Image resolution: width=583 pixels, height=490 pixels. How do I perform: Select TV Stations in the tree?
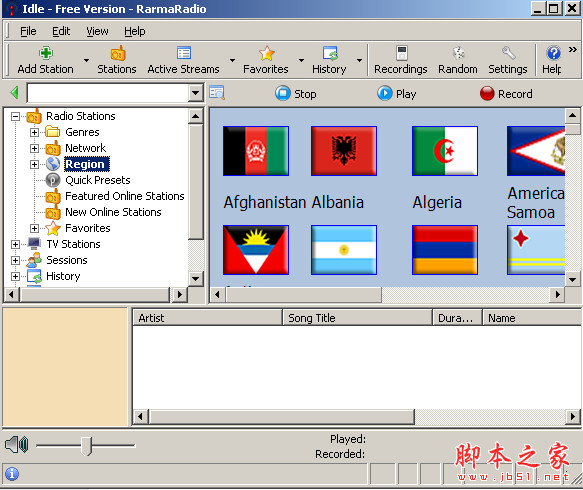tap(73, 244)
